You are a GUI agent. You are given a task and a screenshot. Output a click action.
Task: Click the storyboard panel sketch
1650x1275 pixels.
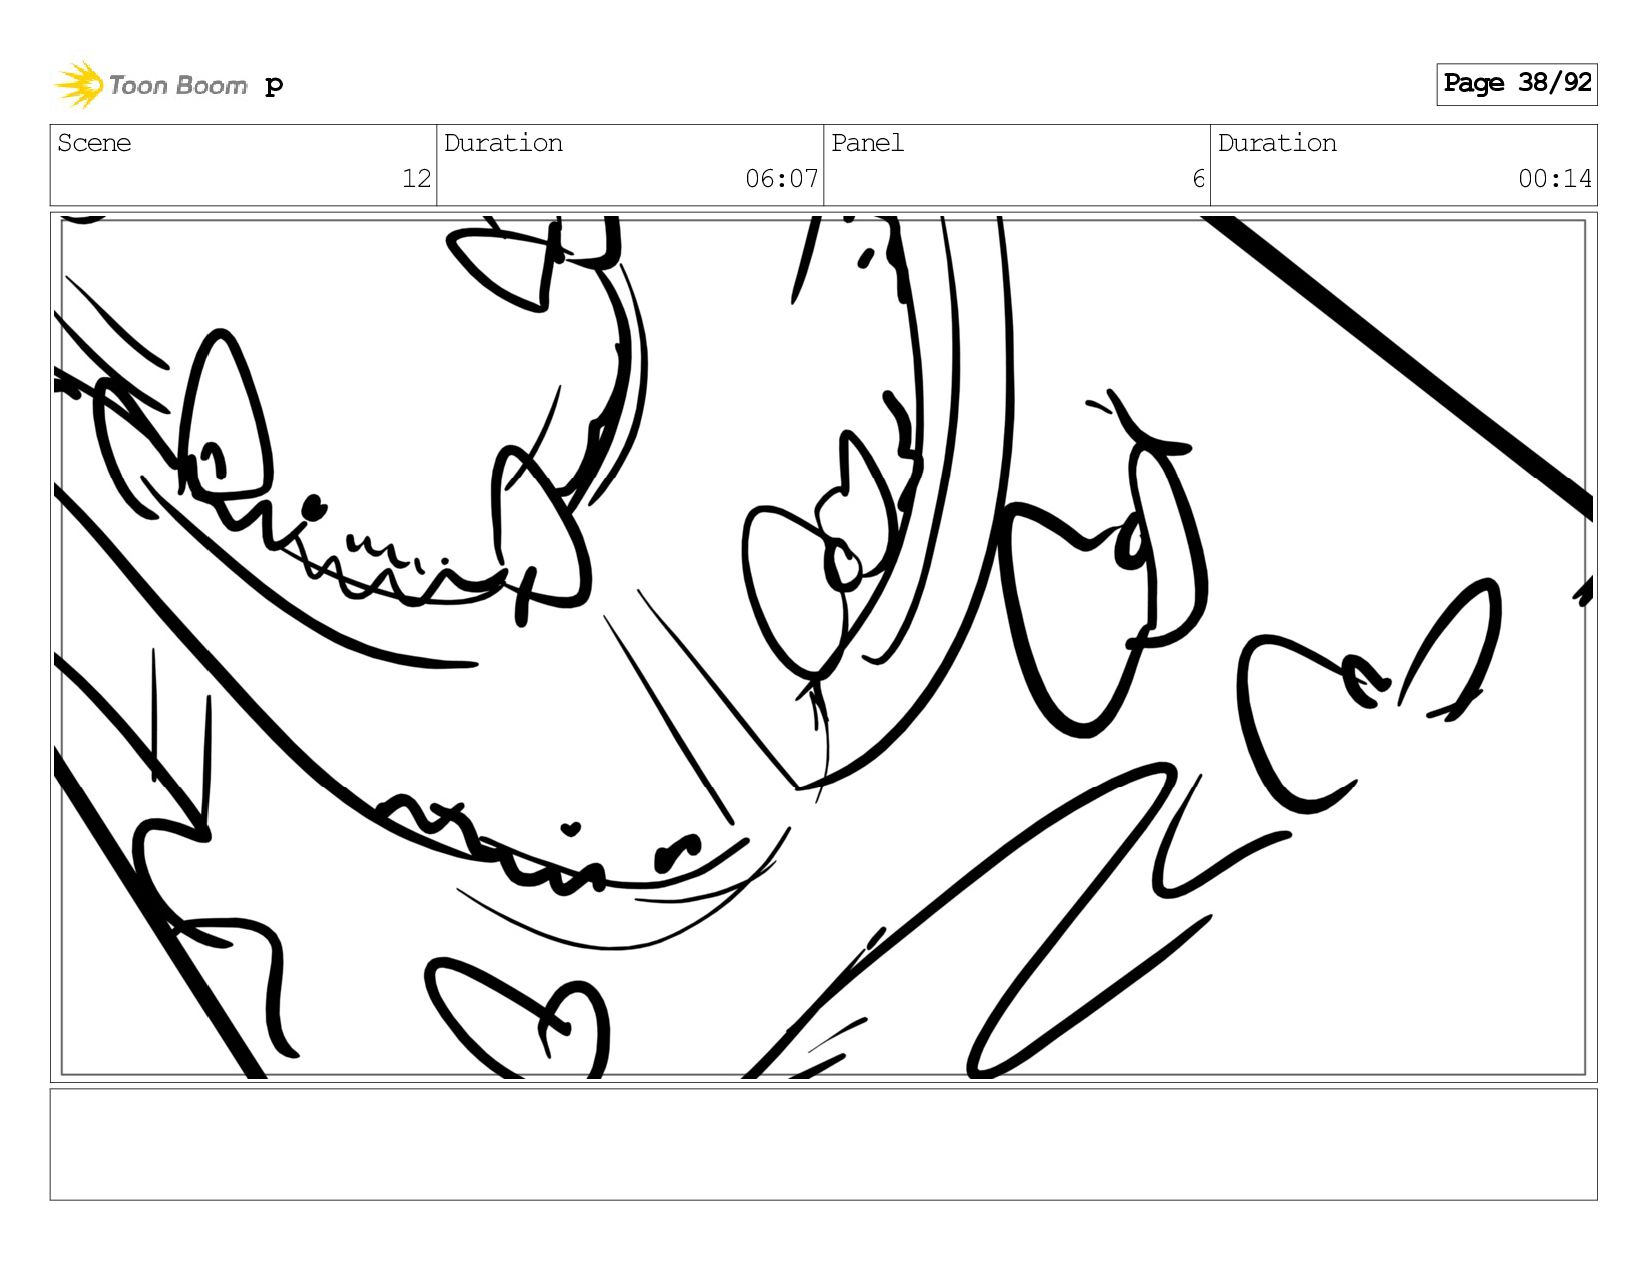point(823,647)
